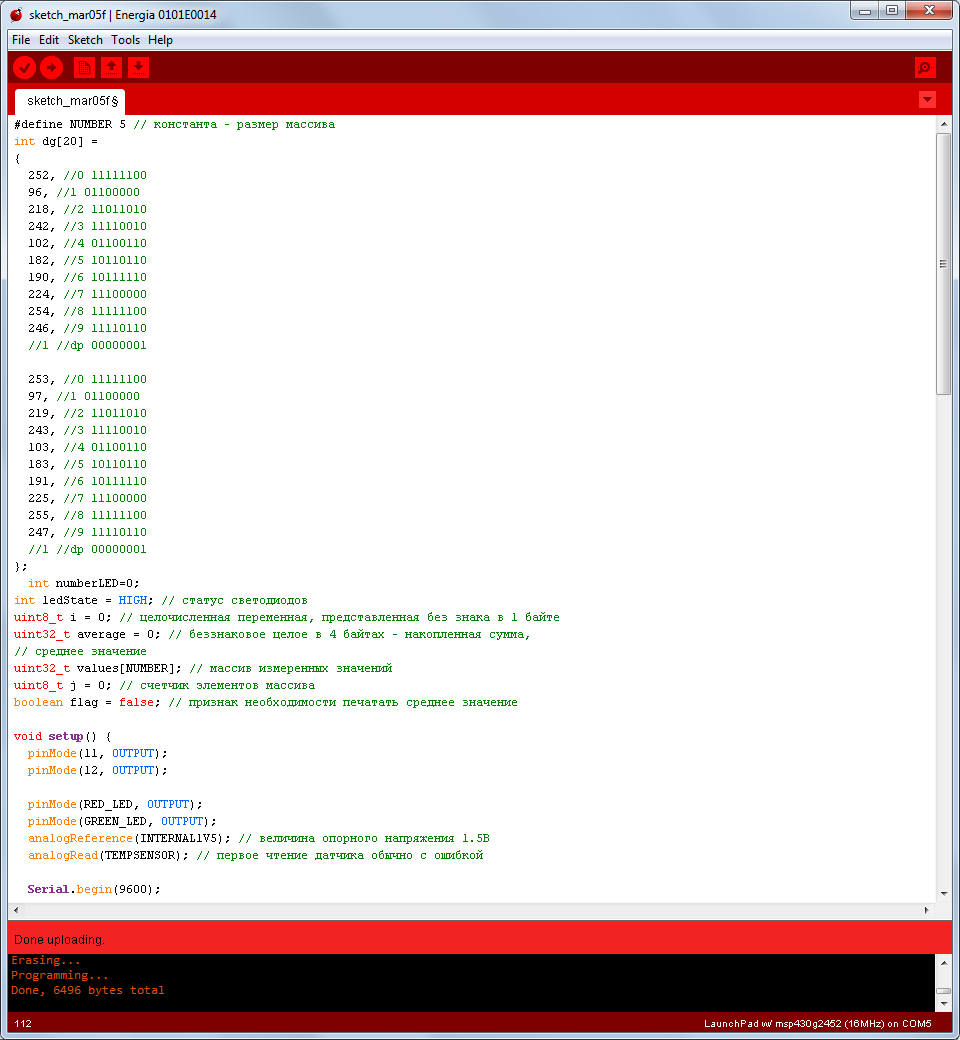Click the 'pinMode(GREEN_LED, OUTPUT);' line

coord(122,822)
